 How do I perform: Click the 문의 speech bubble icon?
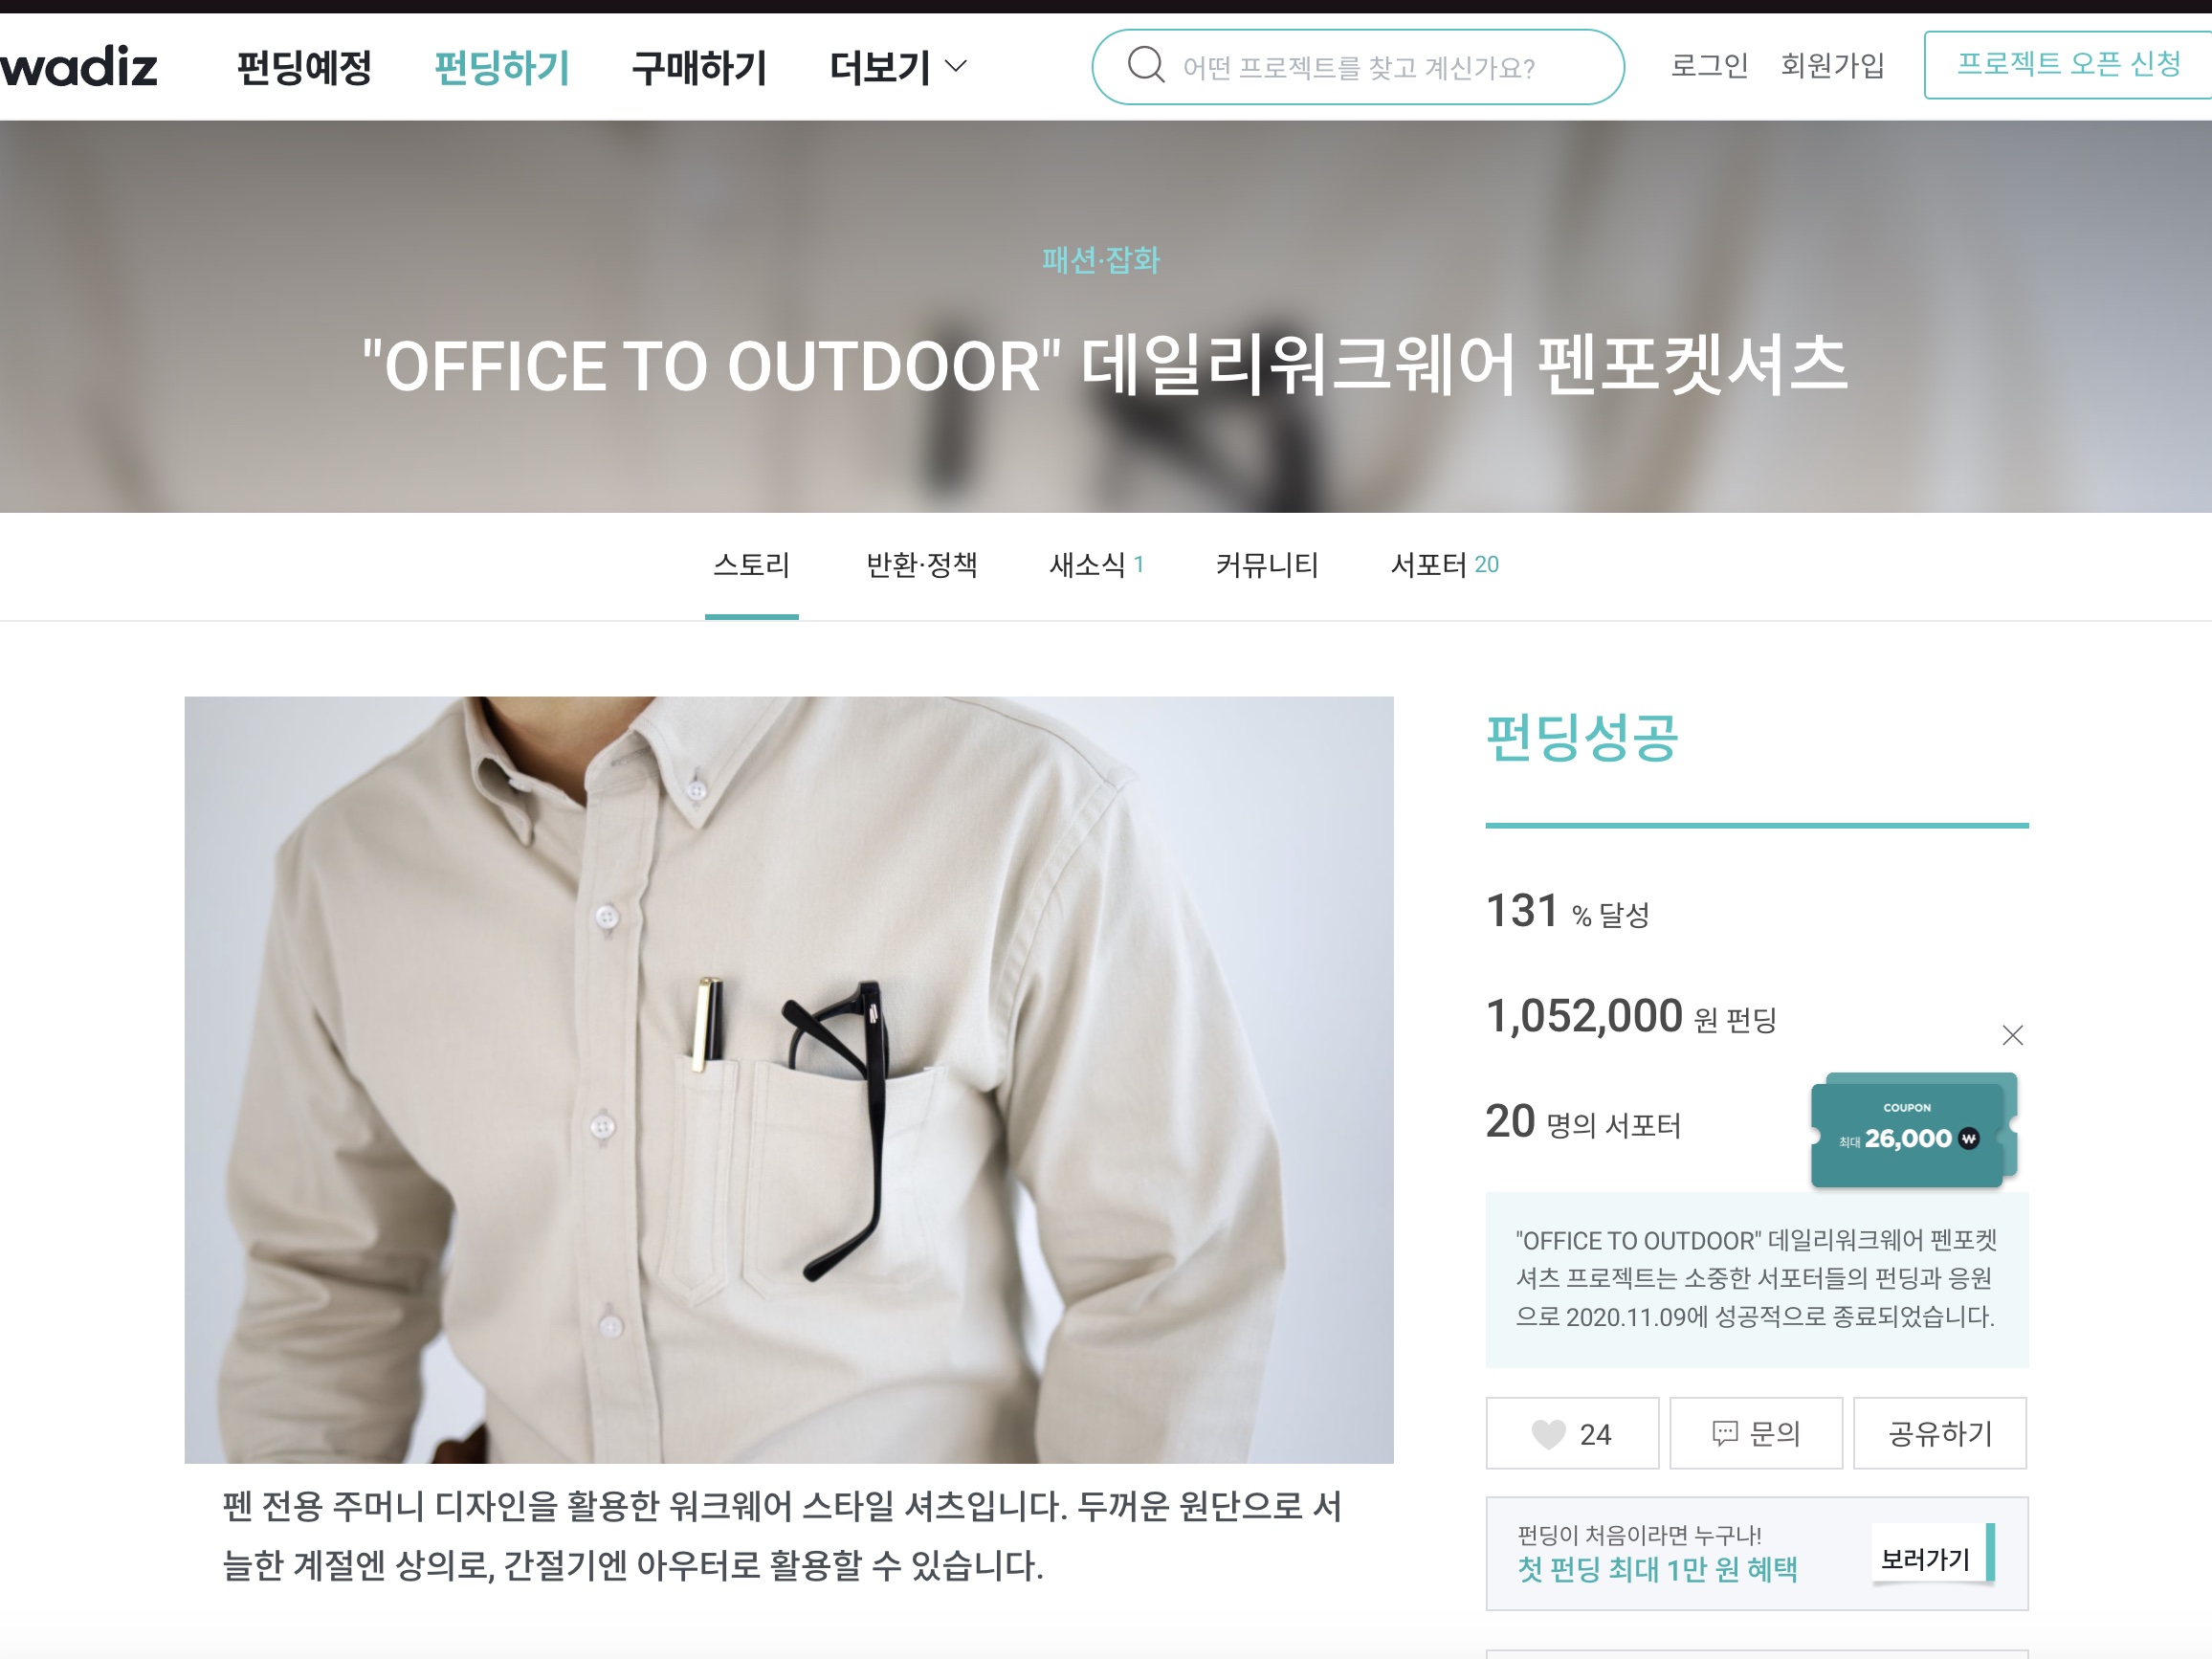pyautogui.click(x=1725, y=1434)
